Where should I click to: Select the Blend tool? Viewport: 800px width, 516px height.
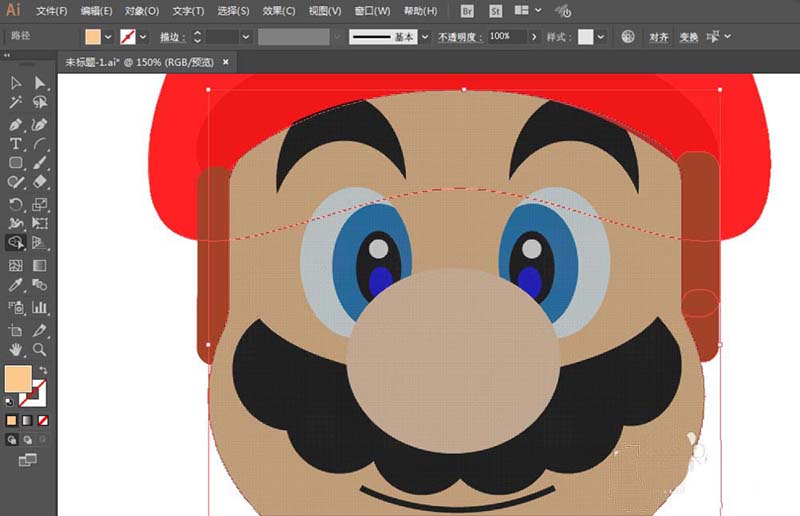(x=39, y=285)
